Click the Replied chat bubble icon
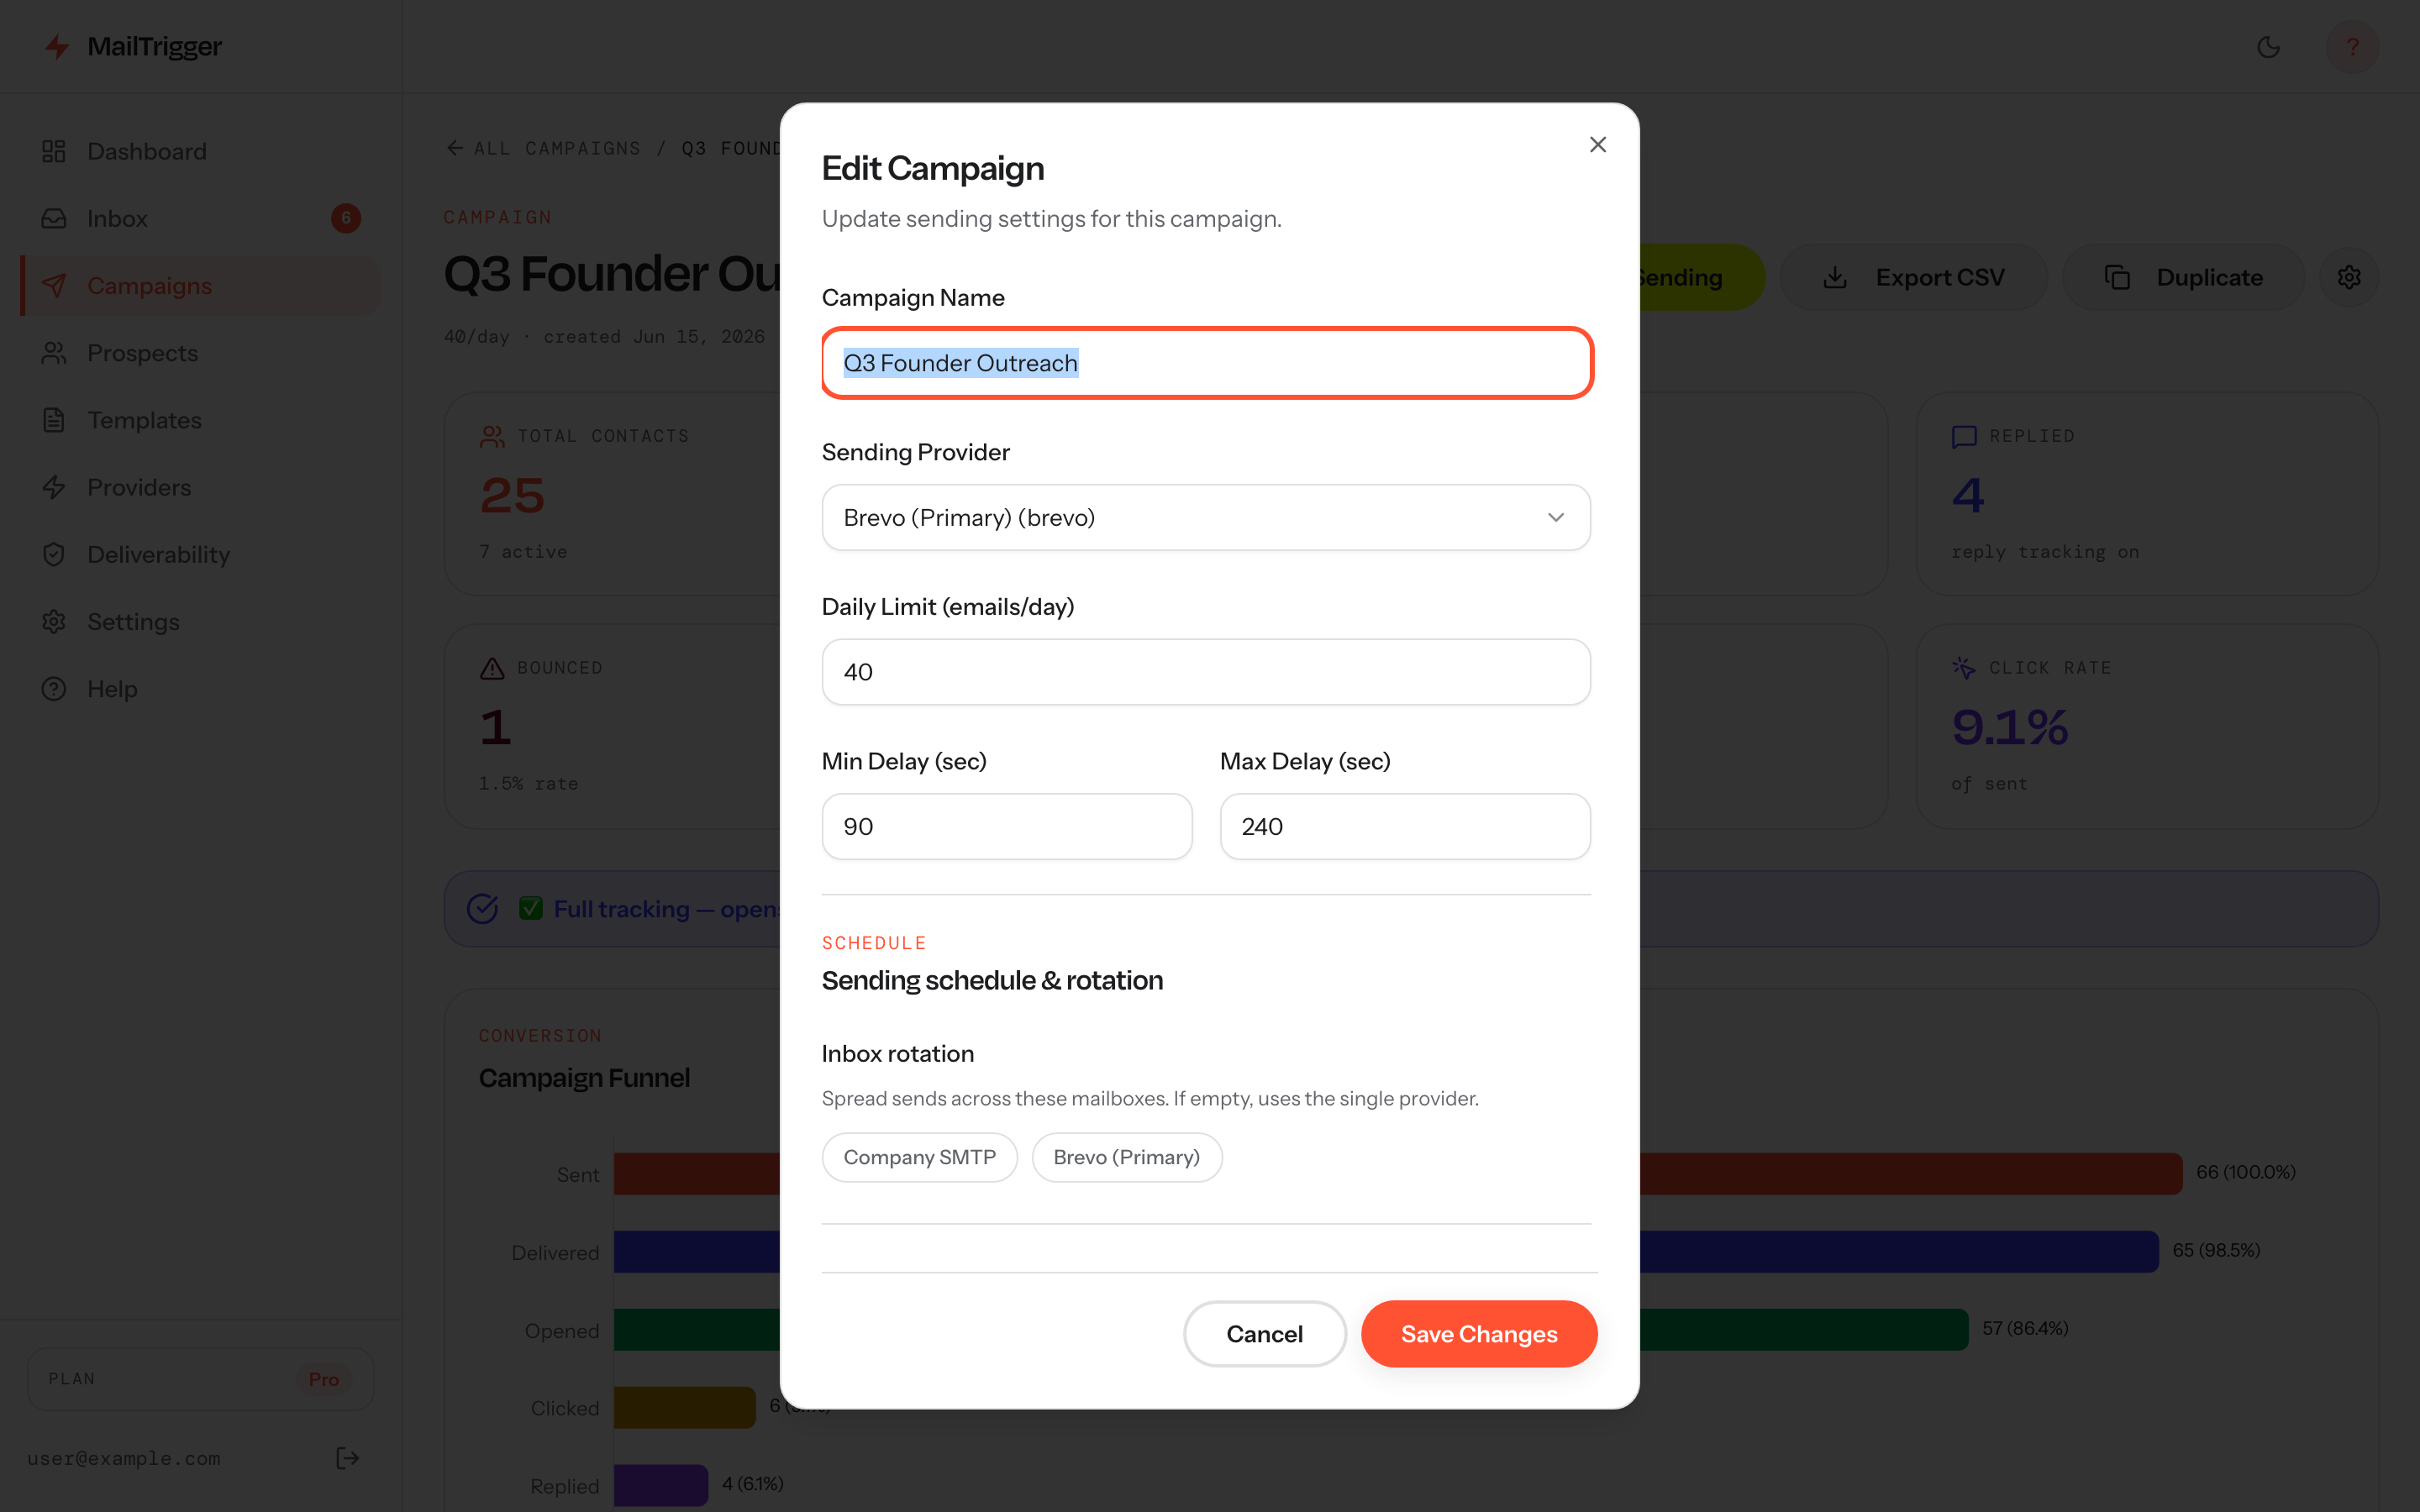The height and width of the screenshot is (1512, 2420). (x=1964, y=436)
